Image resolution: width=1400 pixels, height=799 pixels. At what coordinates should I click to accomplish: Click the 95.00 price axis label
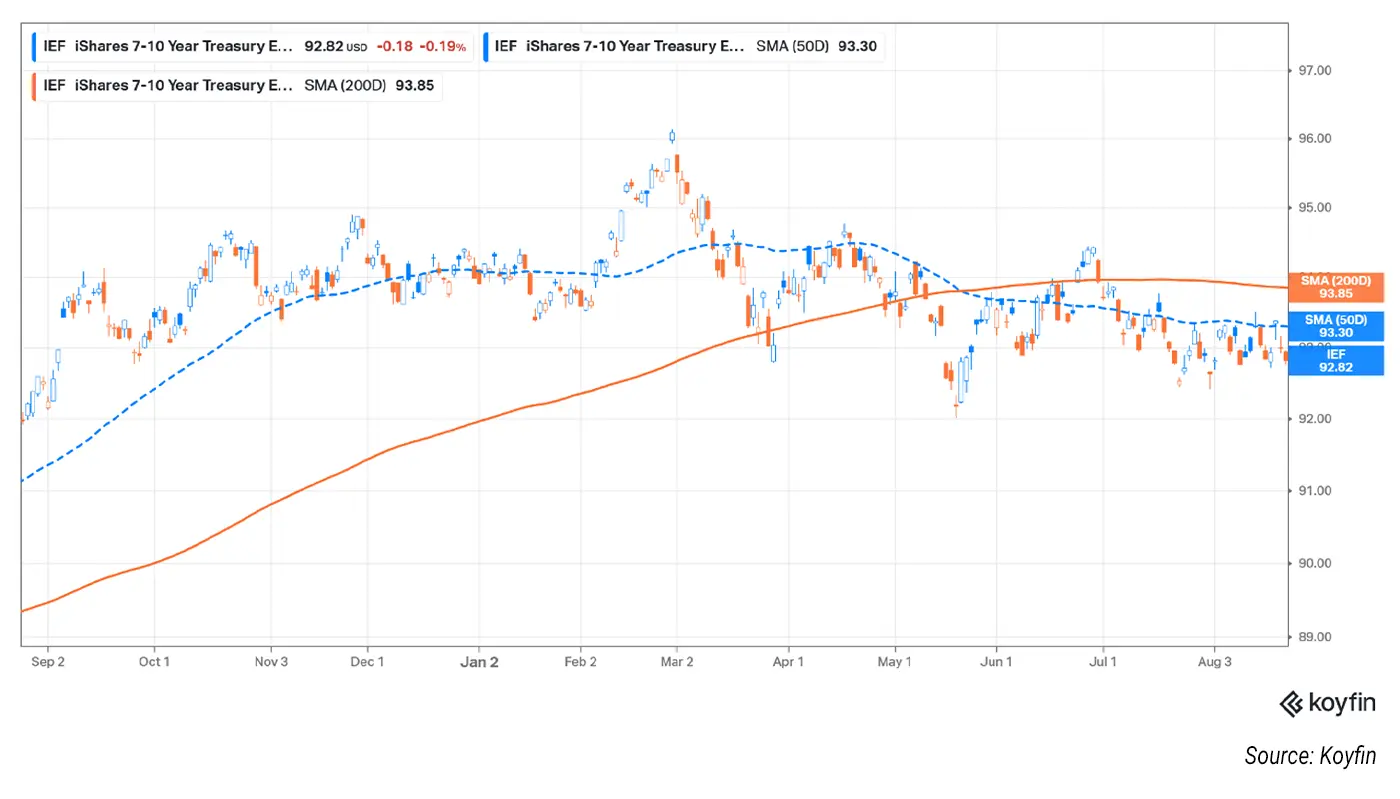click(1315, 208)
